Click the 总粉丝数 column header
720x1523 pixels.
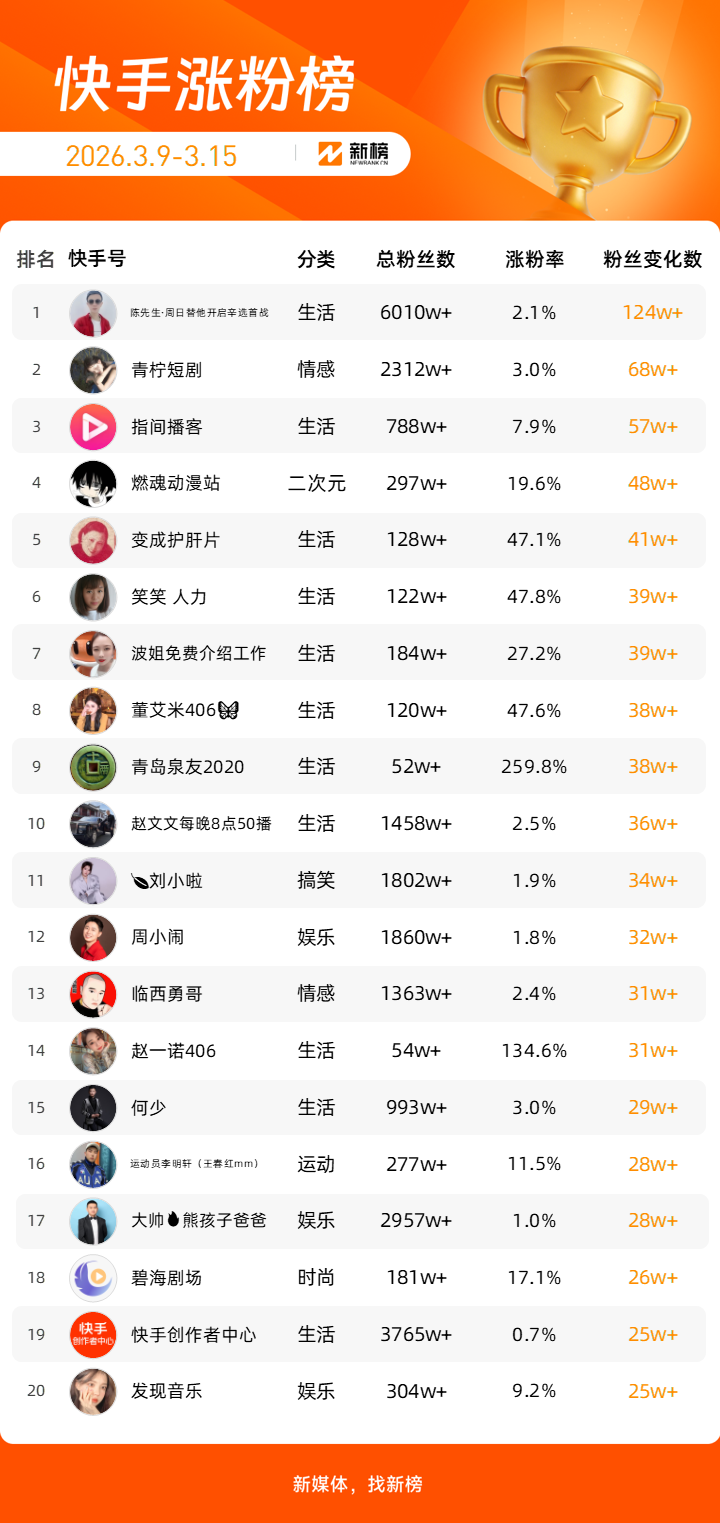(416, 259)
